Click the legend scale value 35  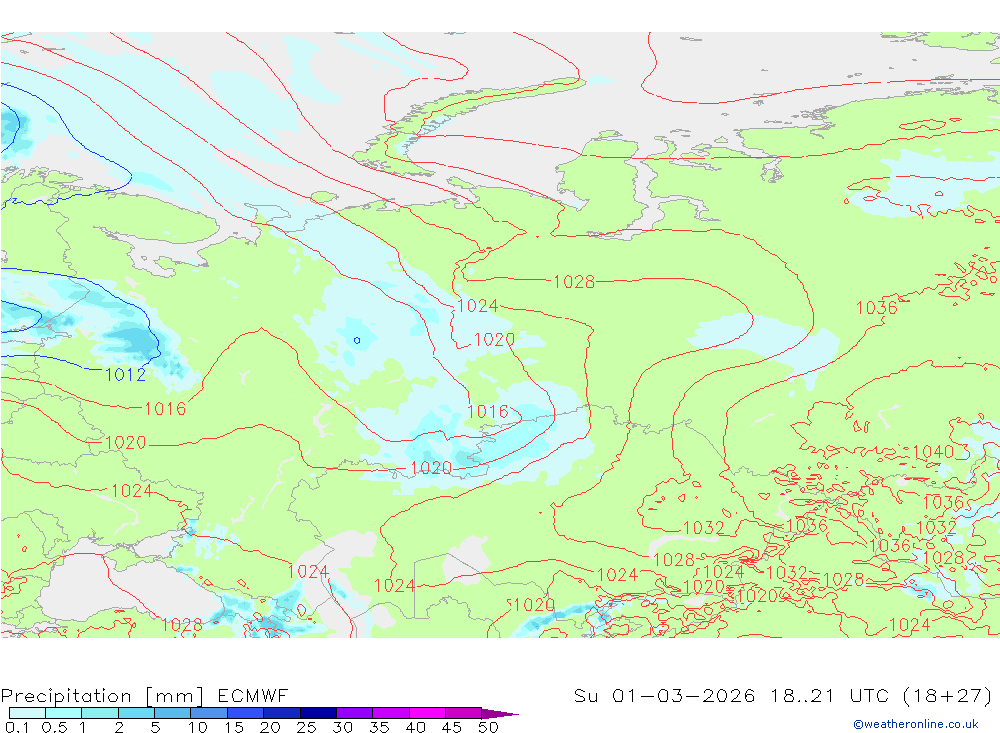pyautogui.click(x=379, y=727)
